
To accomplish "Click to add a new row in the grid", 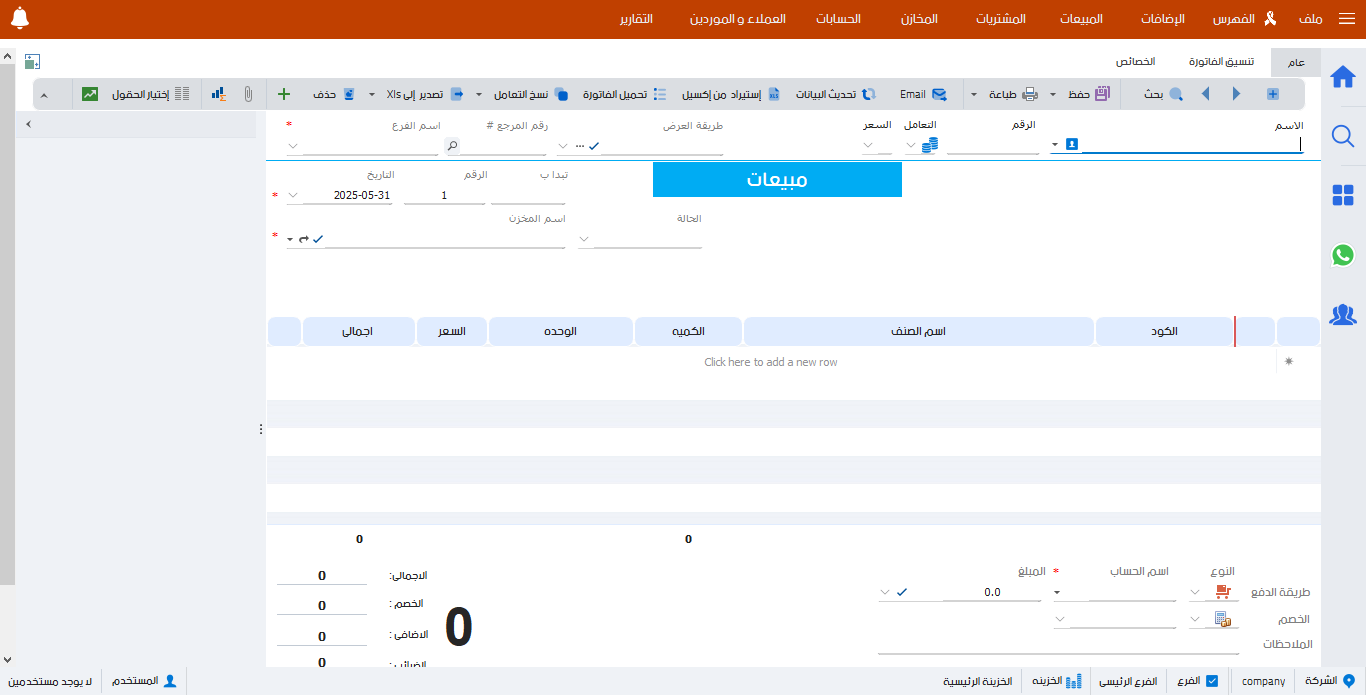I will tap(768, 362).
